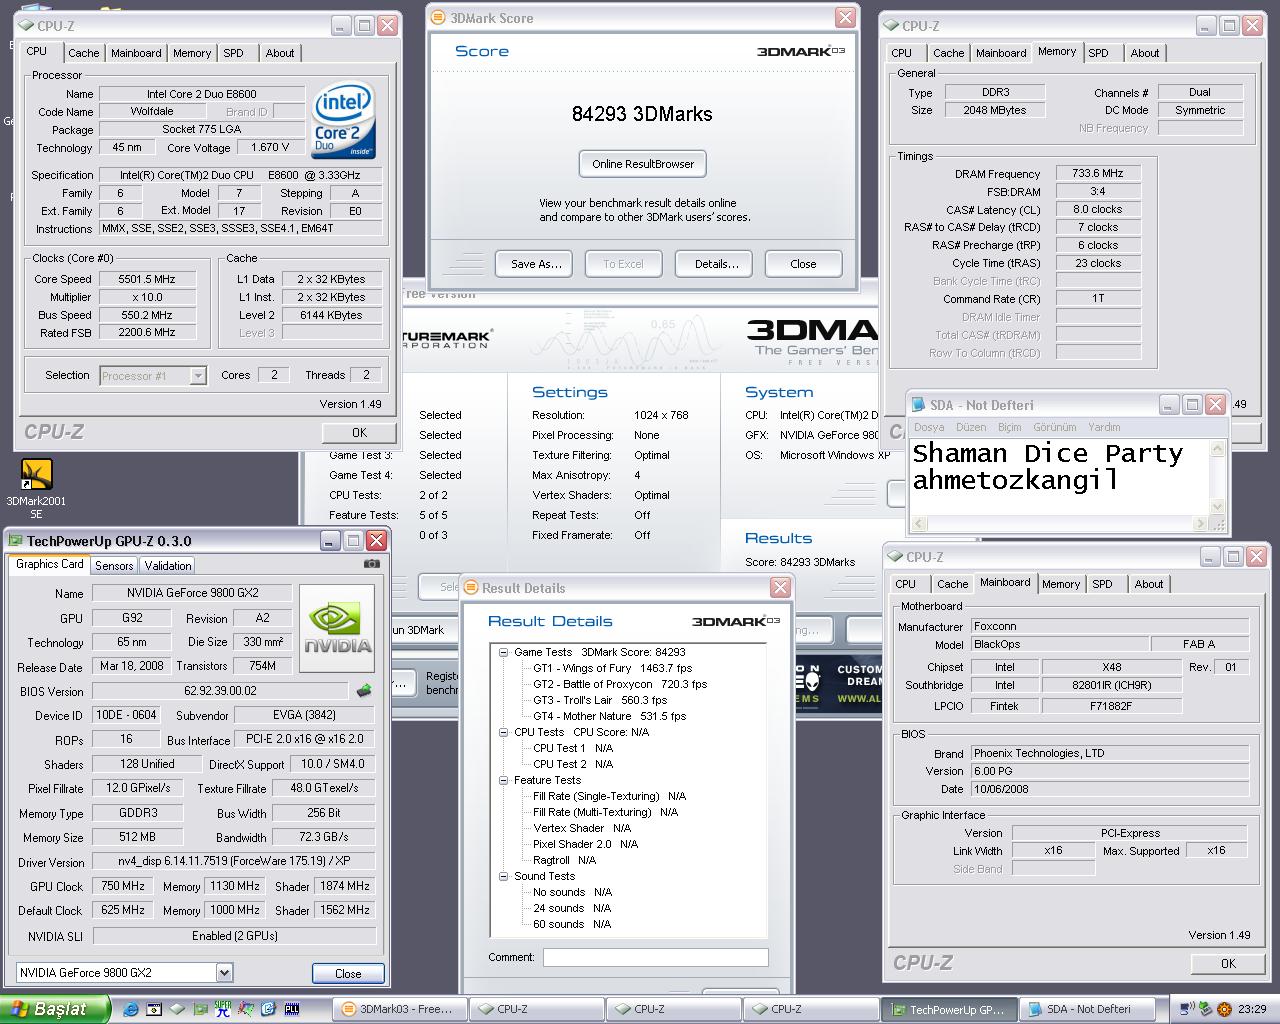
Task: Click the PLL icon in quick launch
Action: click(x=292, y=1009)
